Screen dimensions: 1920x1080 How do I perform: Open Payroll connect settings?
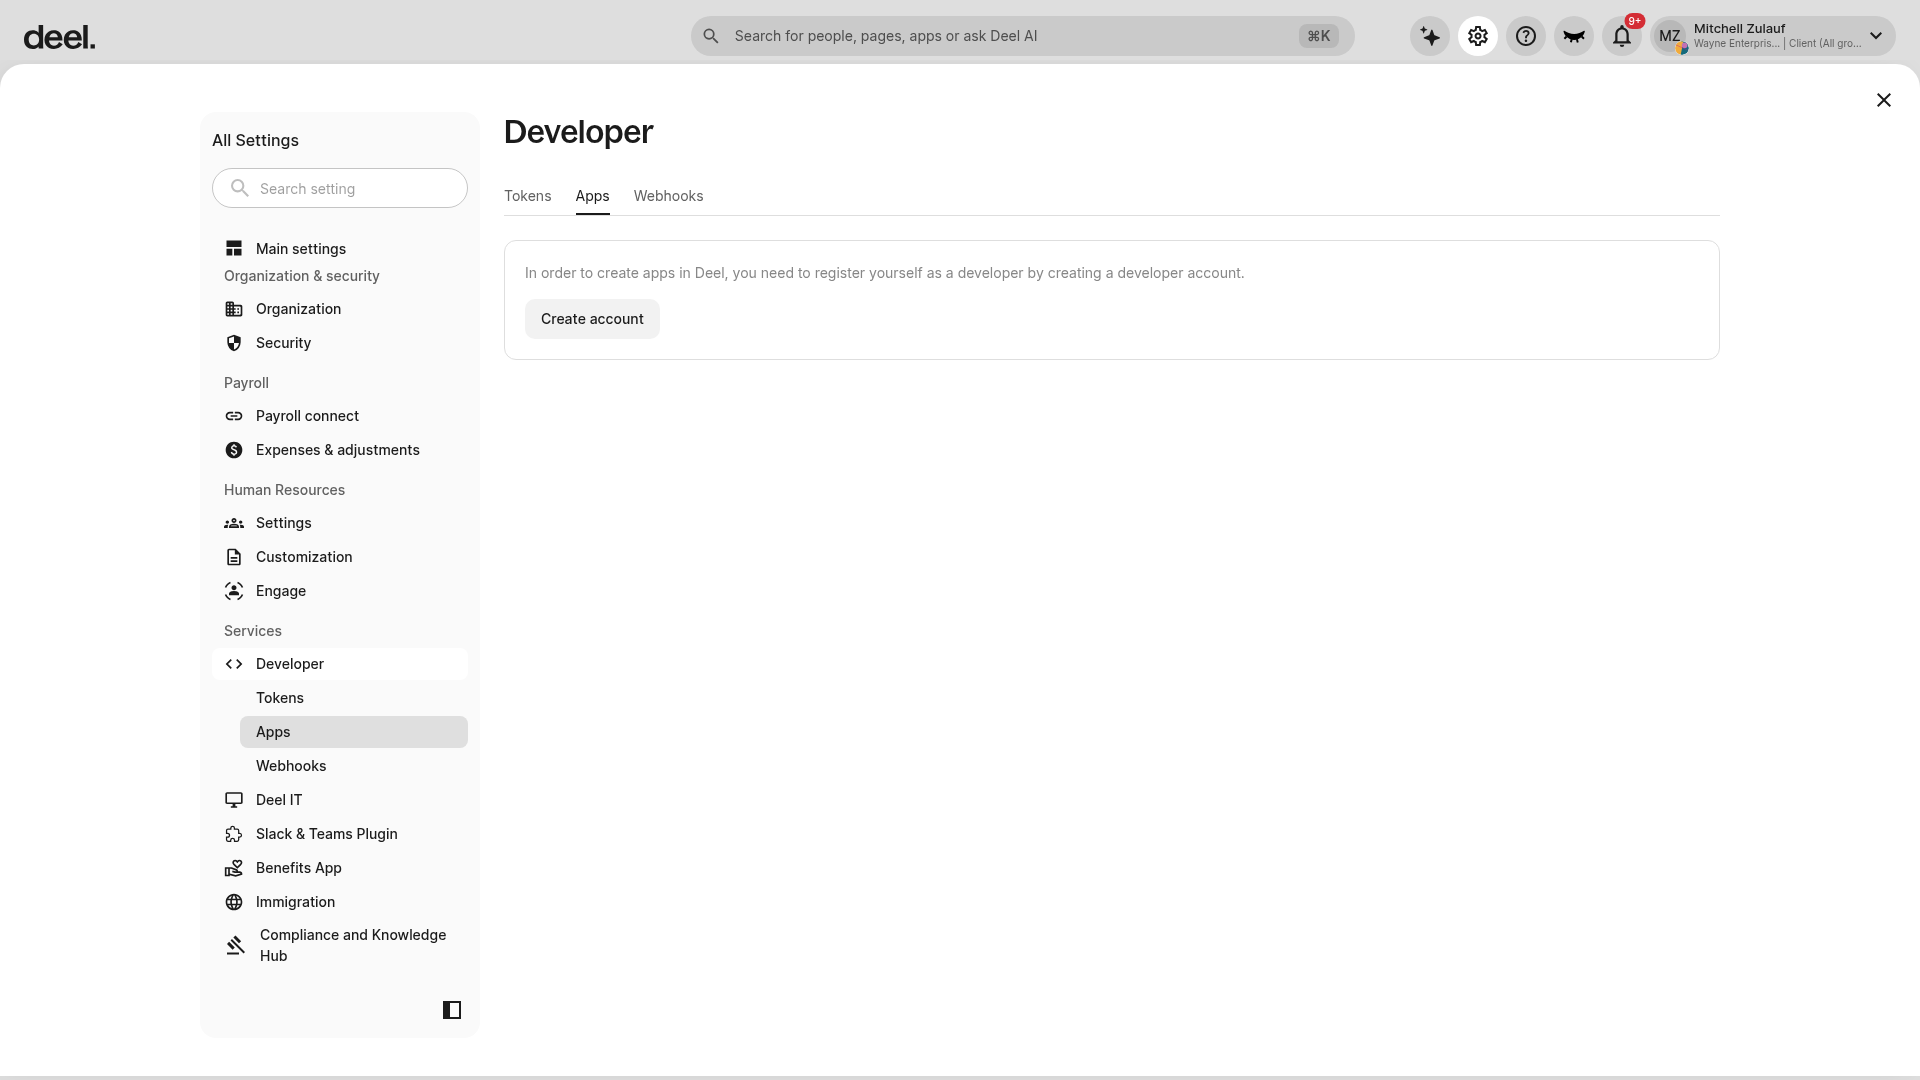click(340, 416)
